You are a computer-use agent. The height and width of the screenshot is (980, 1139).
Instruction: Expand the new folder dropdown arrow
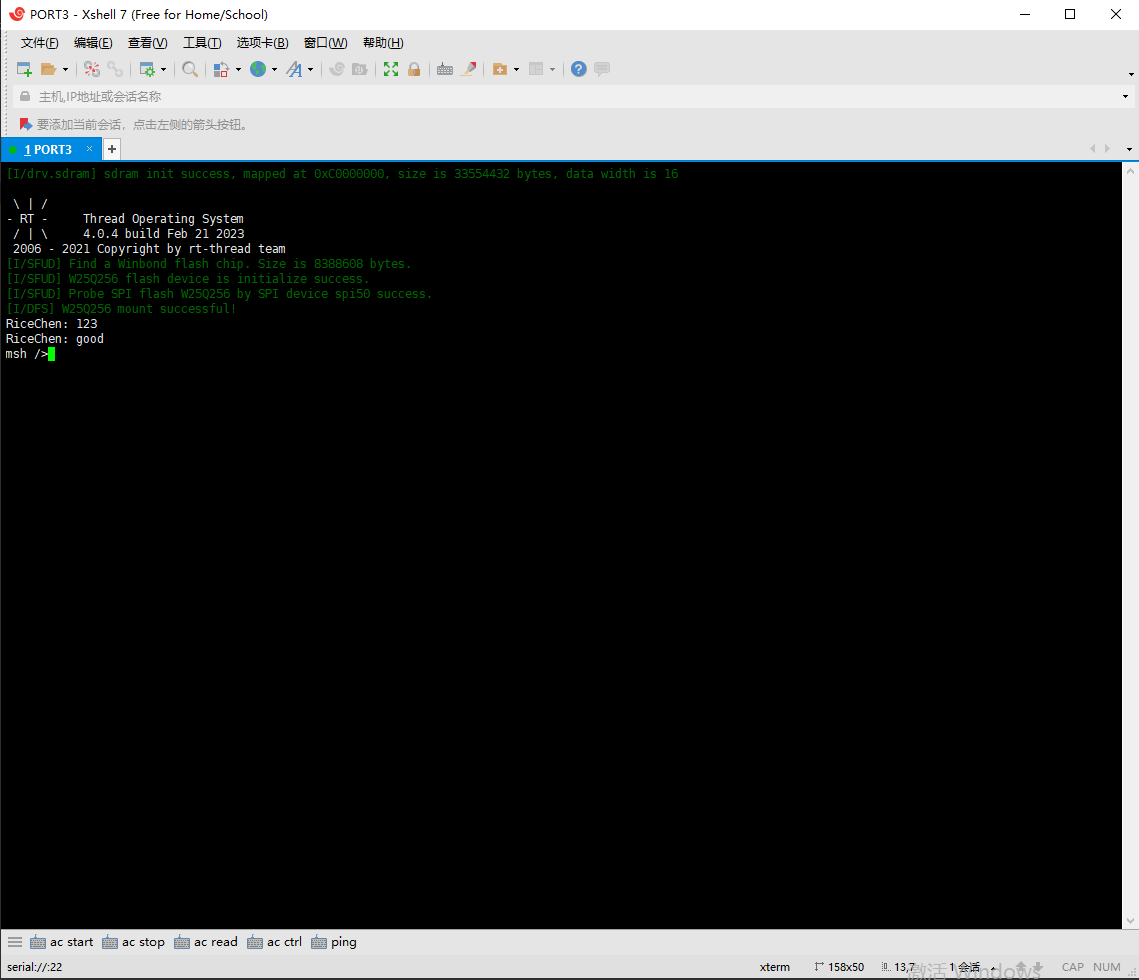(x=516, y=70)
